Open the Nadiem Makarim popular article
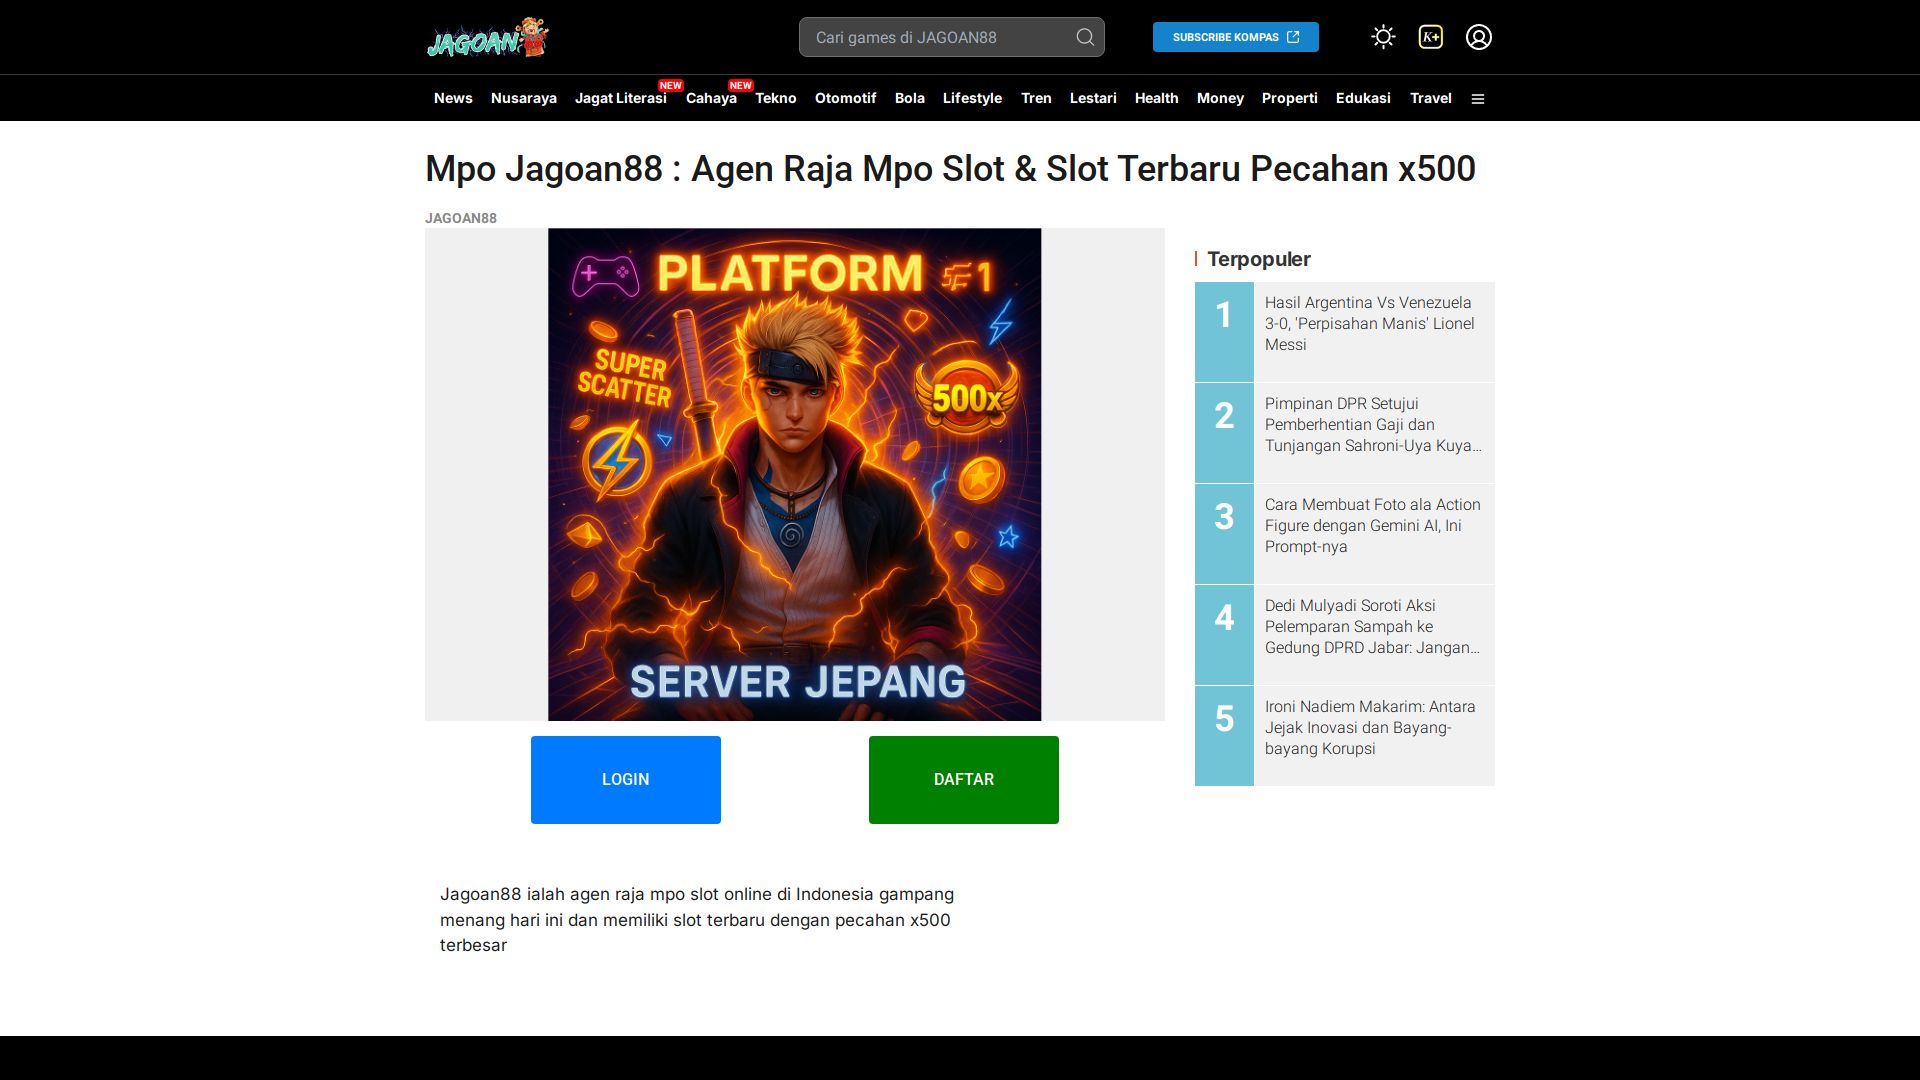The image size is (1920, 1080). pos(1369,727)
